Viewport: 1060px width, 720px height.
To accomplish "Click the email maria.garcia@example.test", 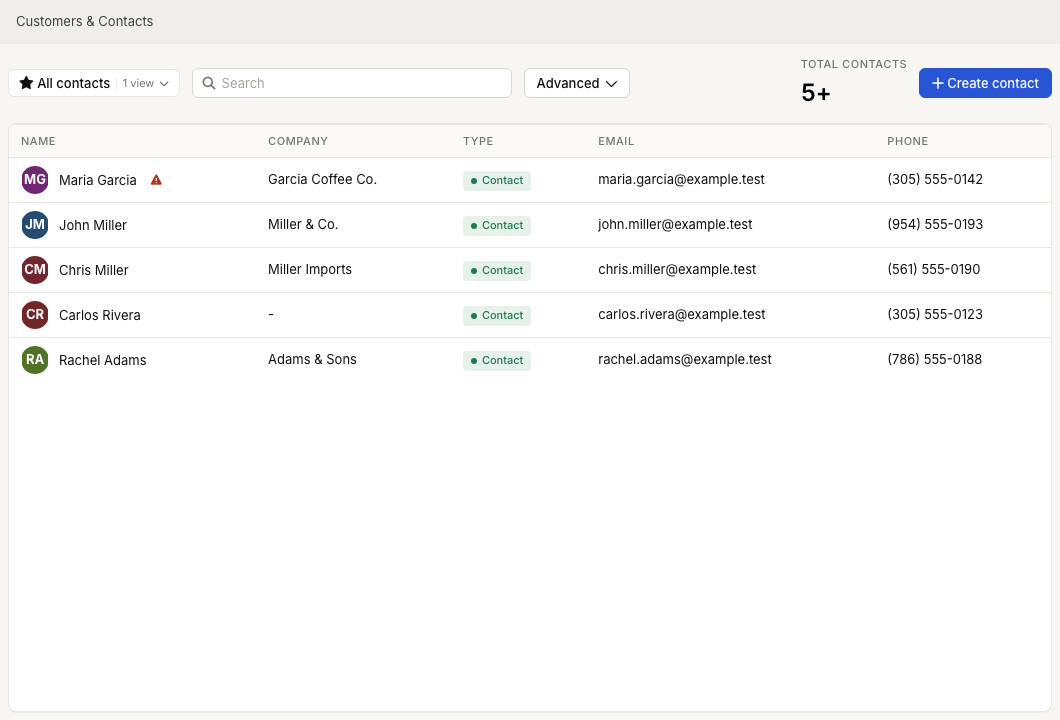I will (x=681, y=179).
